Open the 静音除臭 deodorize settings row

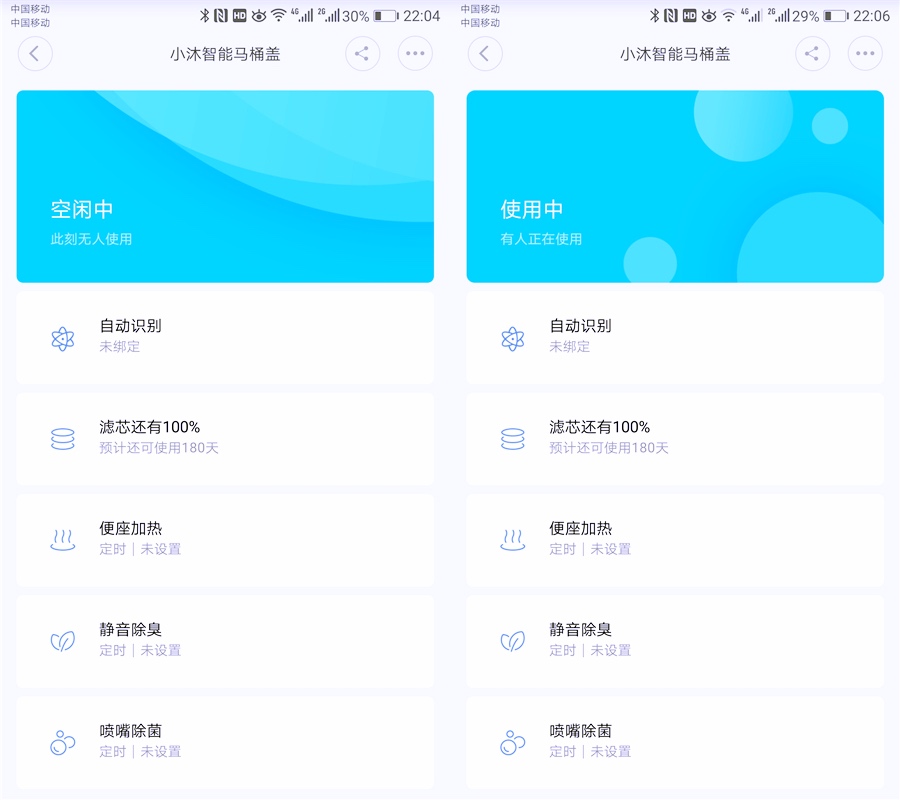(224, 641)
